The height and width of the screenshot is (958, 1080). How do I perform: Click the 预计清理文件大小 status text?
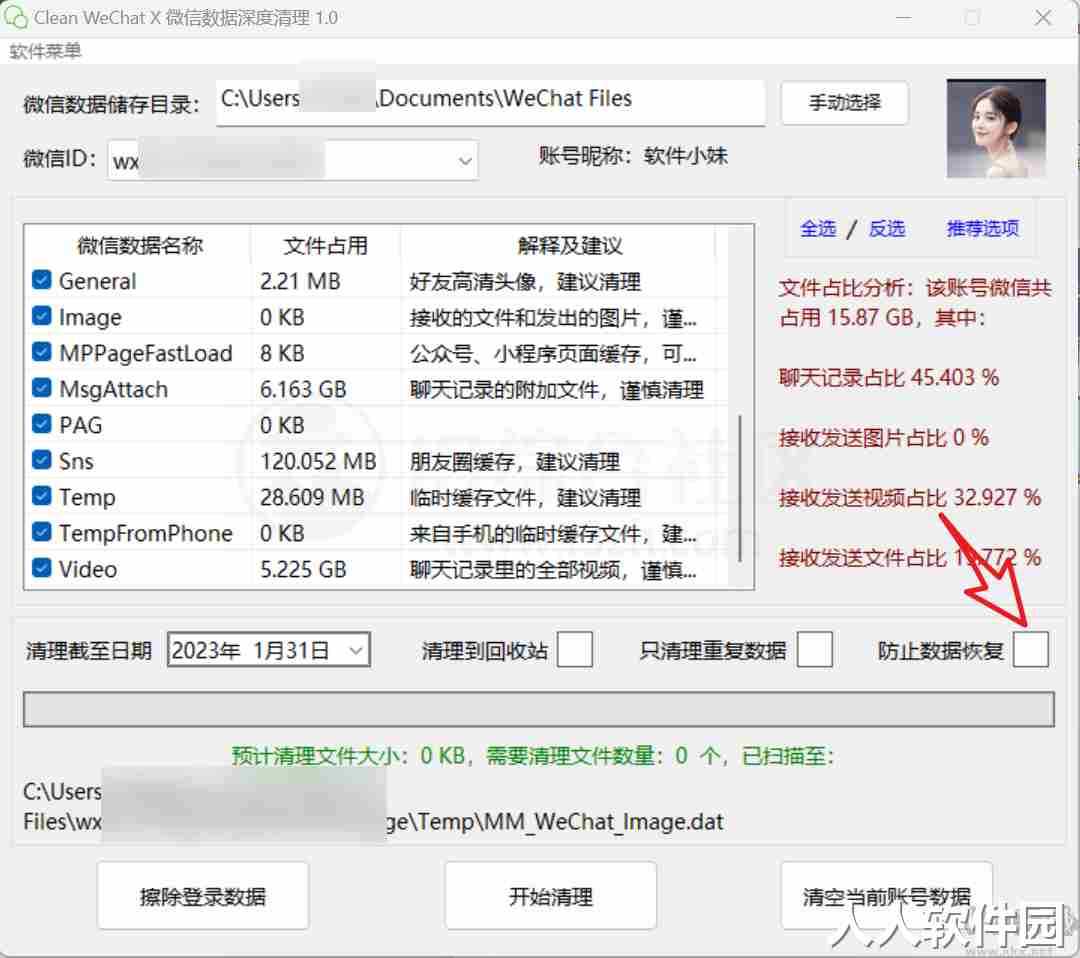click(x=532, y=756)
